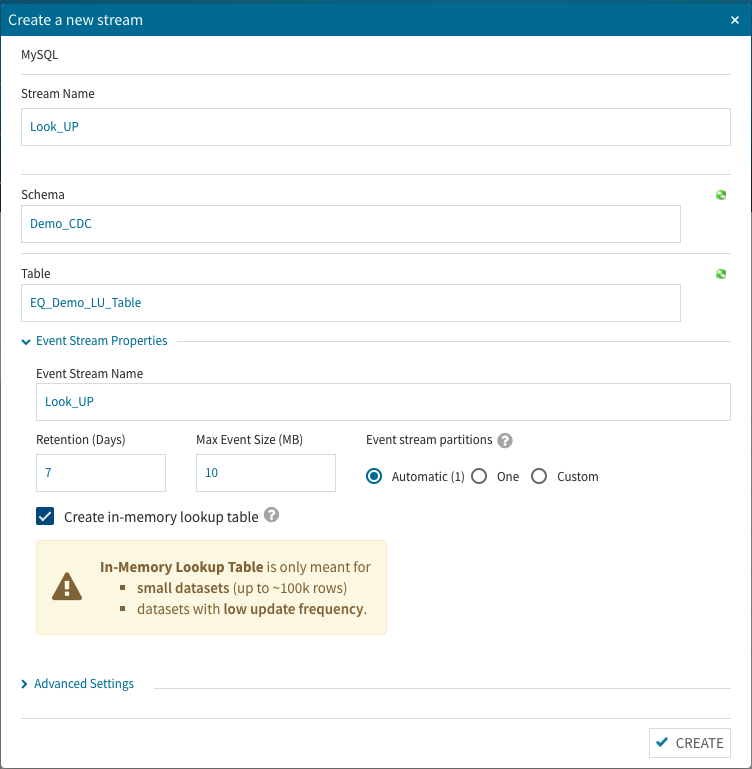Viewport: 752px width, 769px height.
Task: Open help for in-memory lookup table
Action: pos(271,515)
